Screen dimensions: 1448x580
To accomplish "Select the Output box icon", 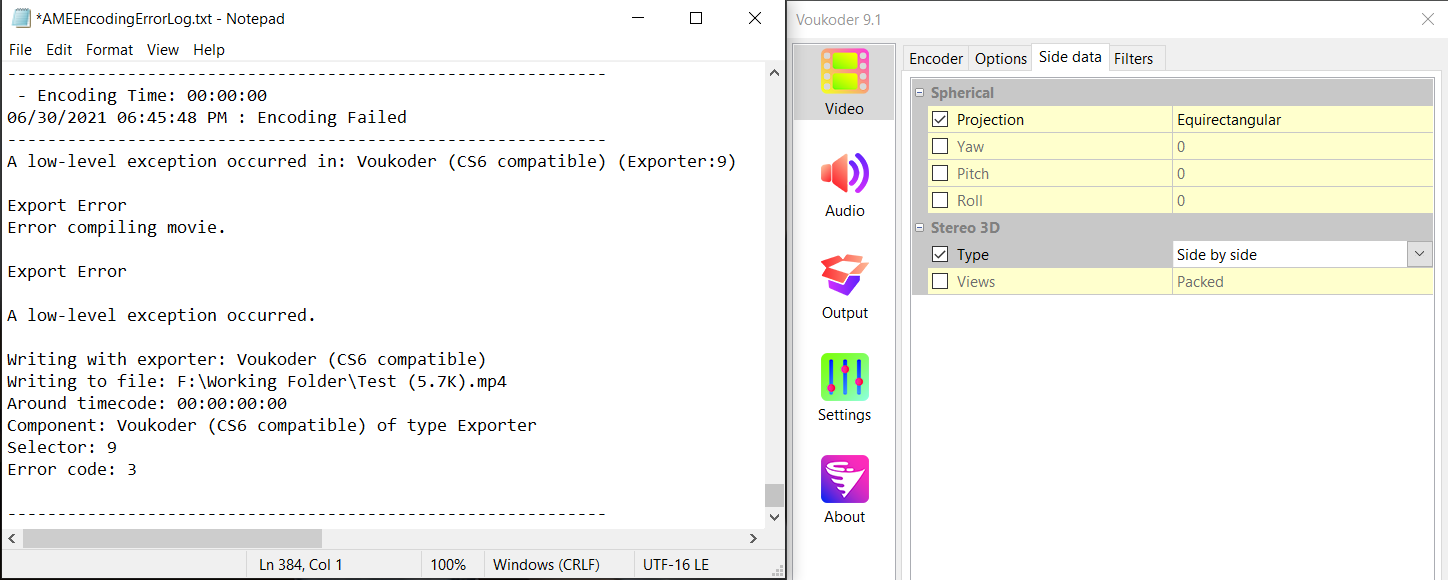I will click(844, 276).
